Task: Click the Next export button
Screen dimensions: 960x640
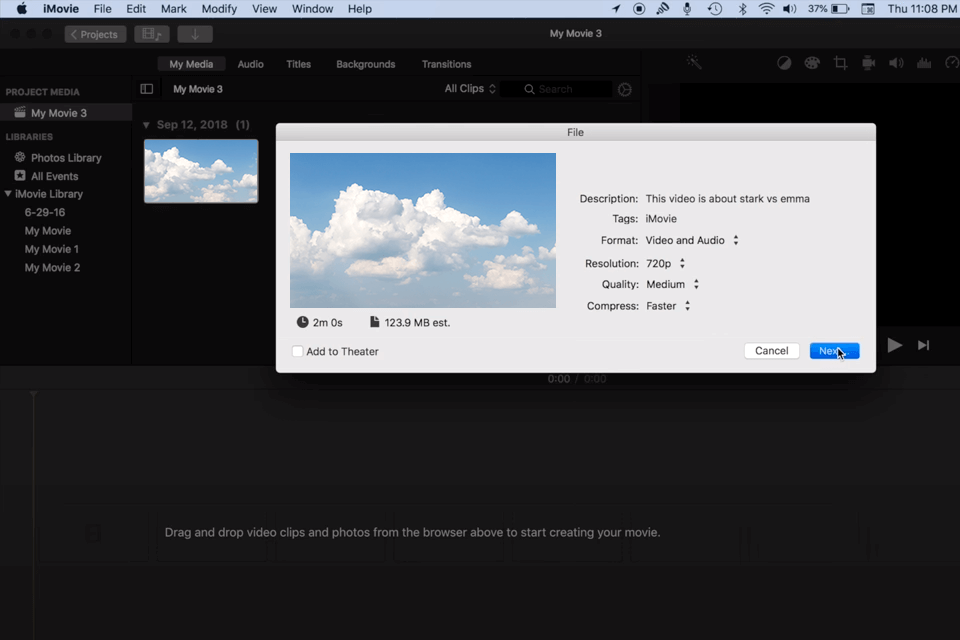Action: click(x=834, y=350)
